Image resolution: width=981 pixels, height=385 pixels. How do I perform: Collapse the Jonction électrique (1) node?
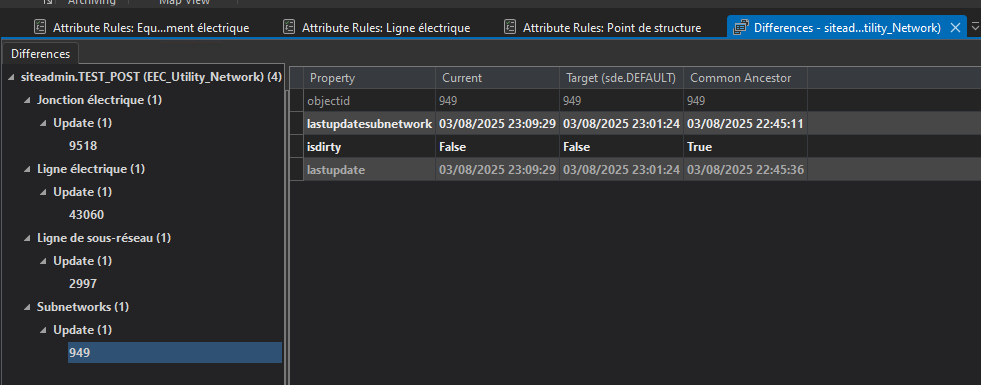[x=27, y=100]
